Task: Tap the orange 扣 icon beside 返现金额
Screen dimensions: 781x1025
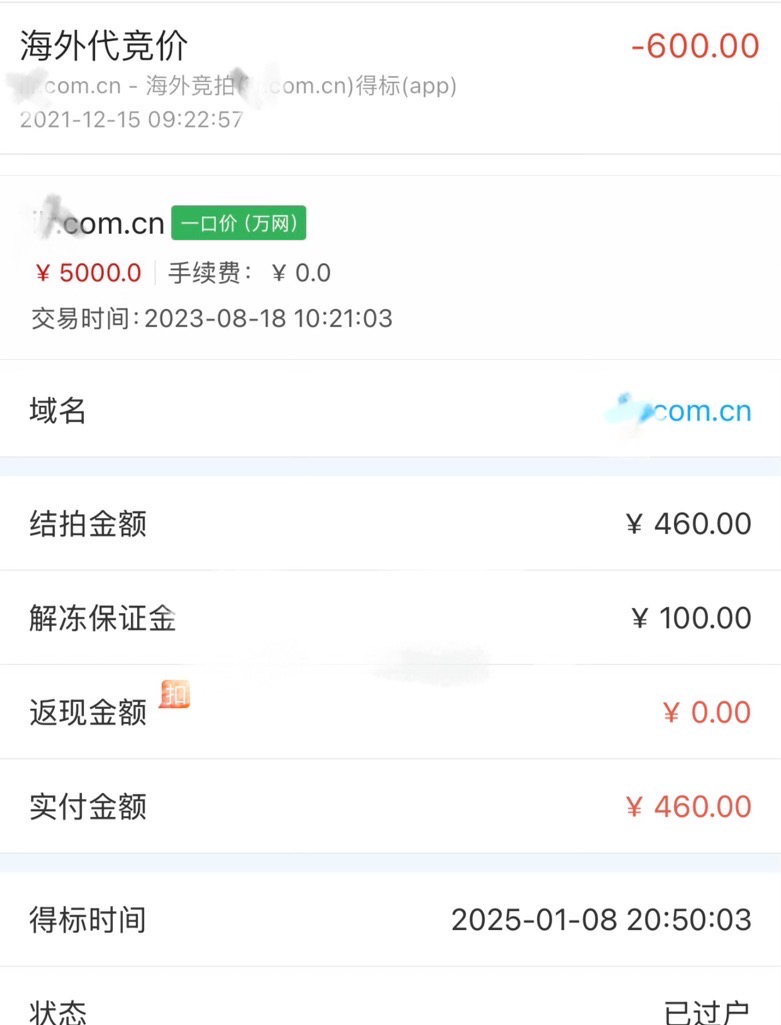Action: (175, 694)
